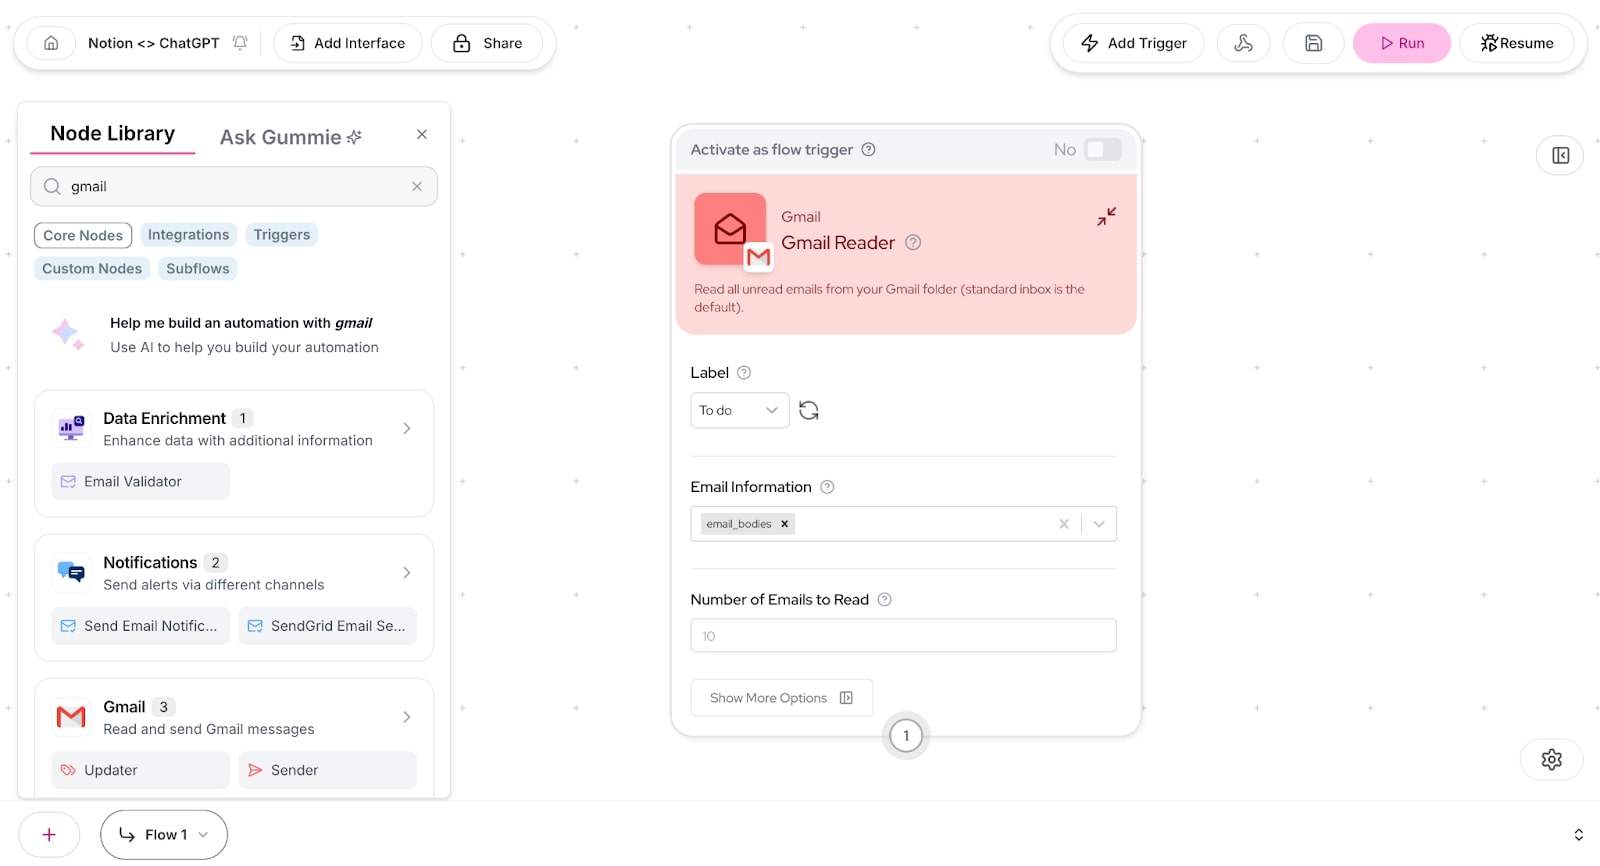Toggle the right sidebar panel icon
The width and height of the screenshot is (1600, 866).
1560,155
